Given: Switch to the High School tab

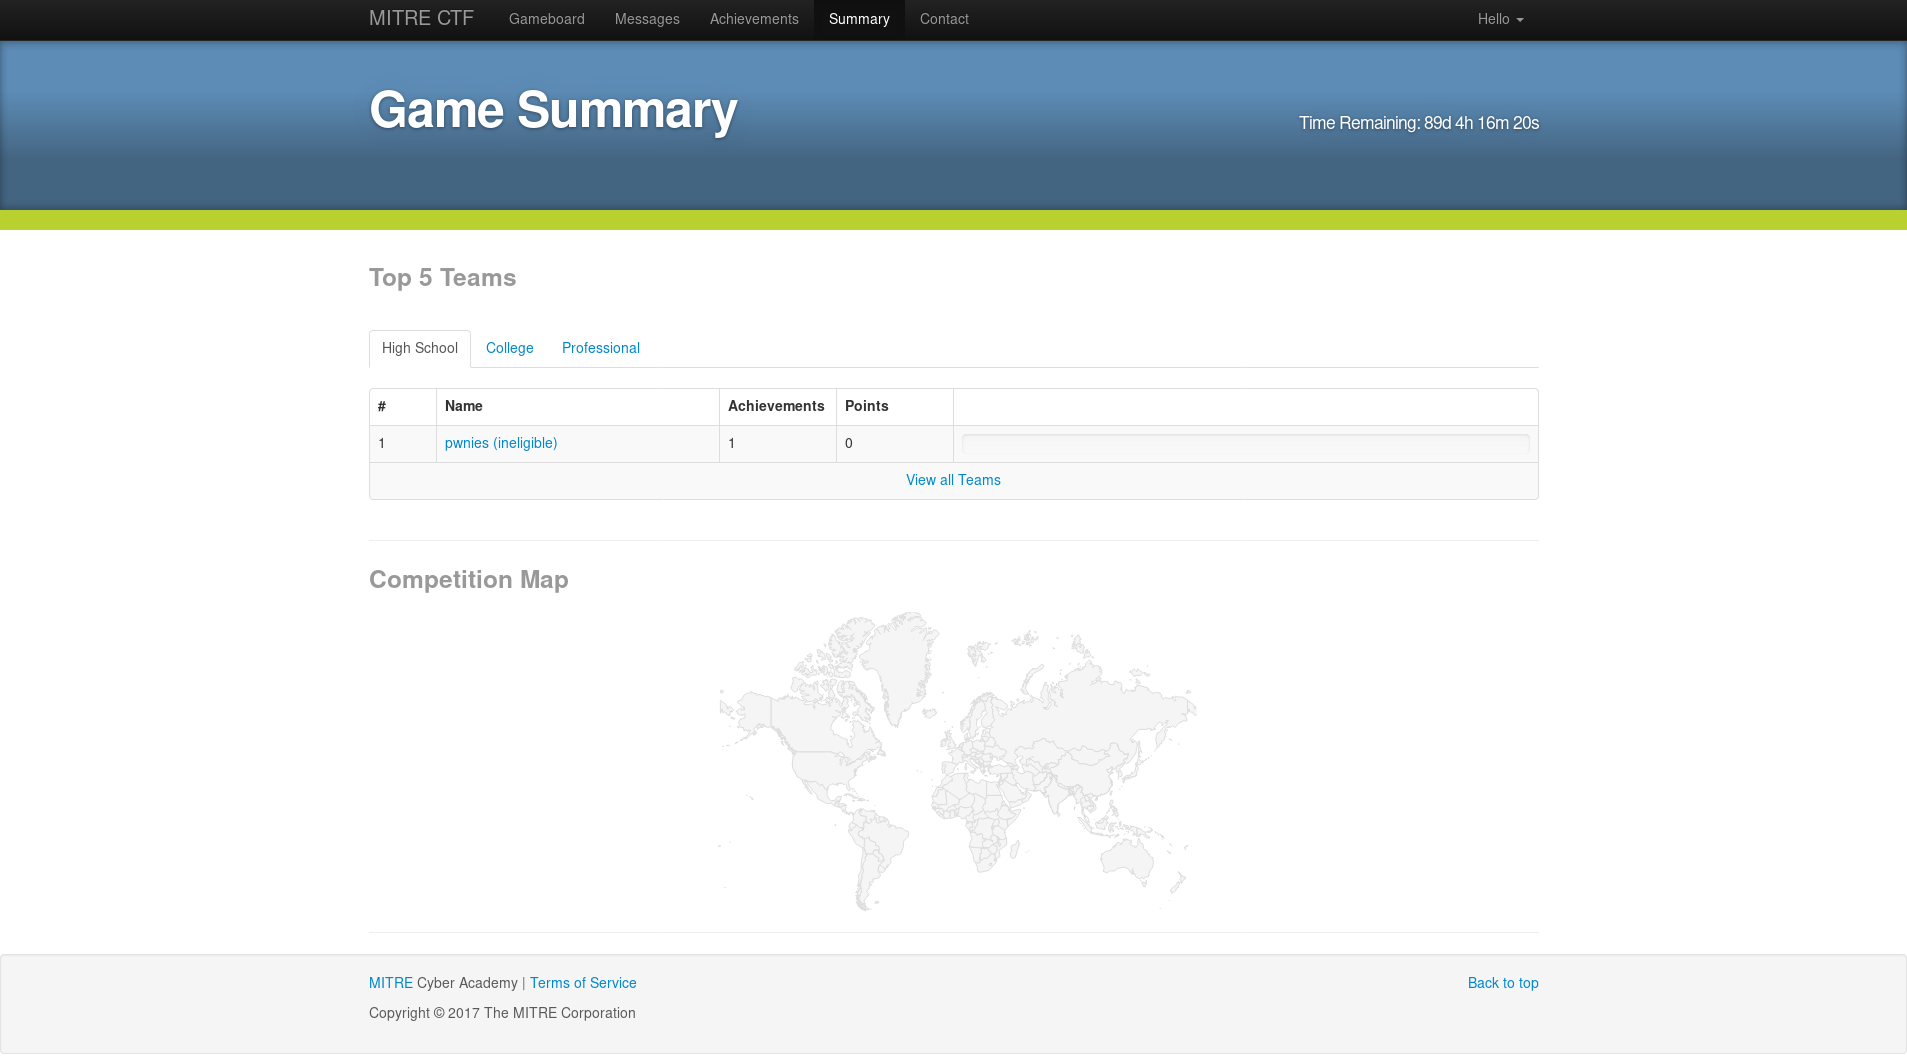Looking at the screenshot, I should [x=420, y=348].
